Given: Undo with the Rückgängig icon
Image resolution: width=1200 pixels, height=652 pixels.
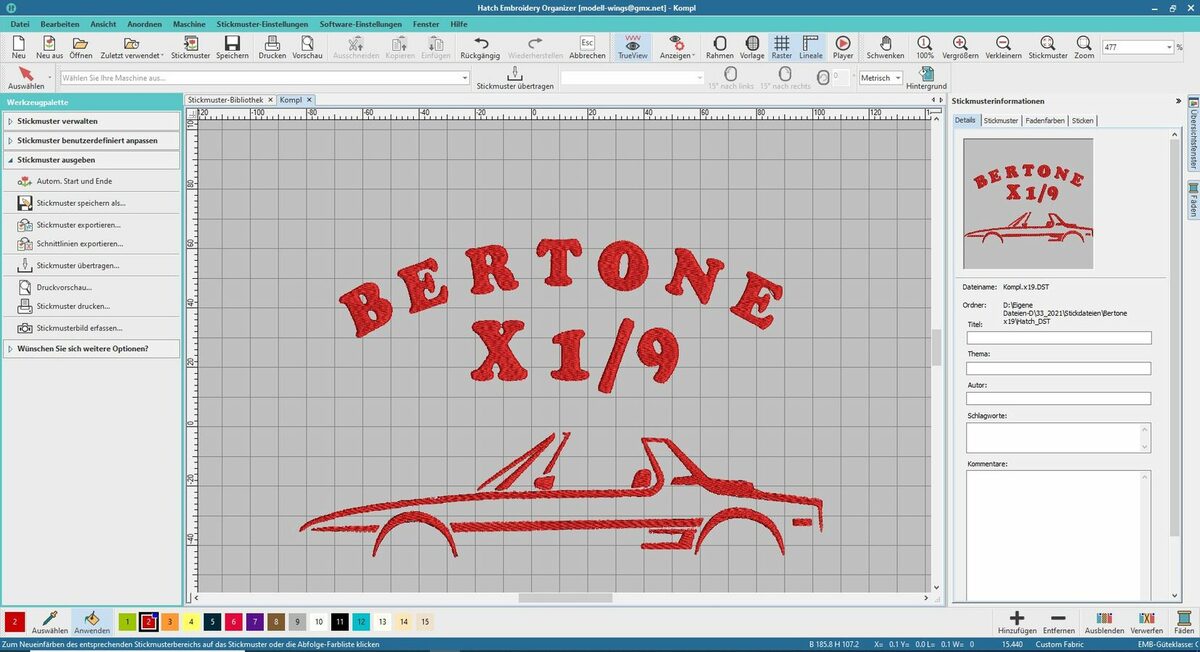Looking at the screenshot, I should coord(481,44).
